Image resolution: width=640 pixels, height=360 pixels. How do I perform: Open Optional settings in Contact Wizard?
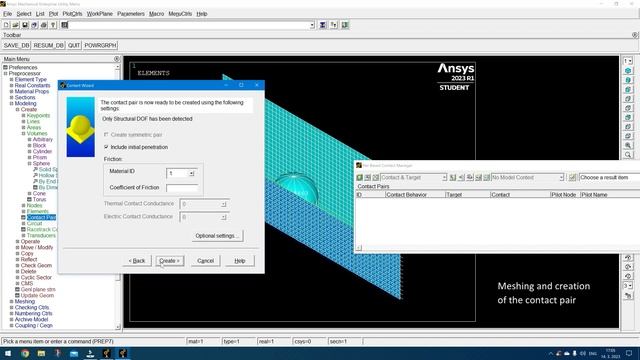[x=217, y=236]
